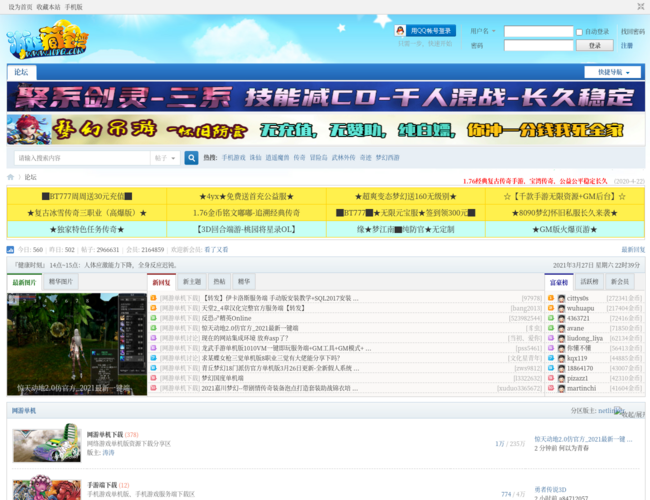Click folder icon beside 伊卡洛斯服务端 thread

point(153,298)
